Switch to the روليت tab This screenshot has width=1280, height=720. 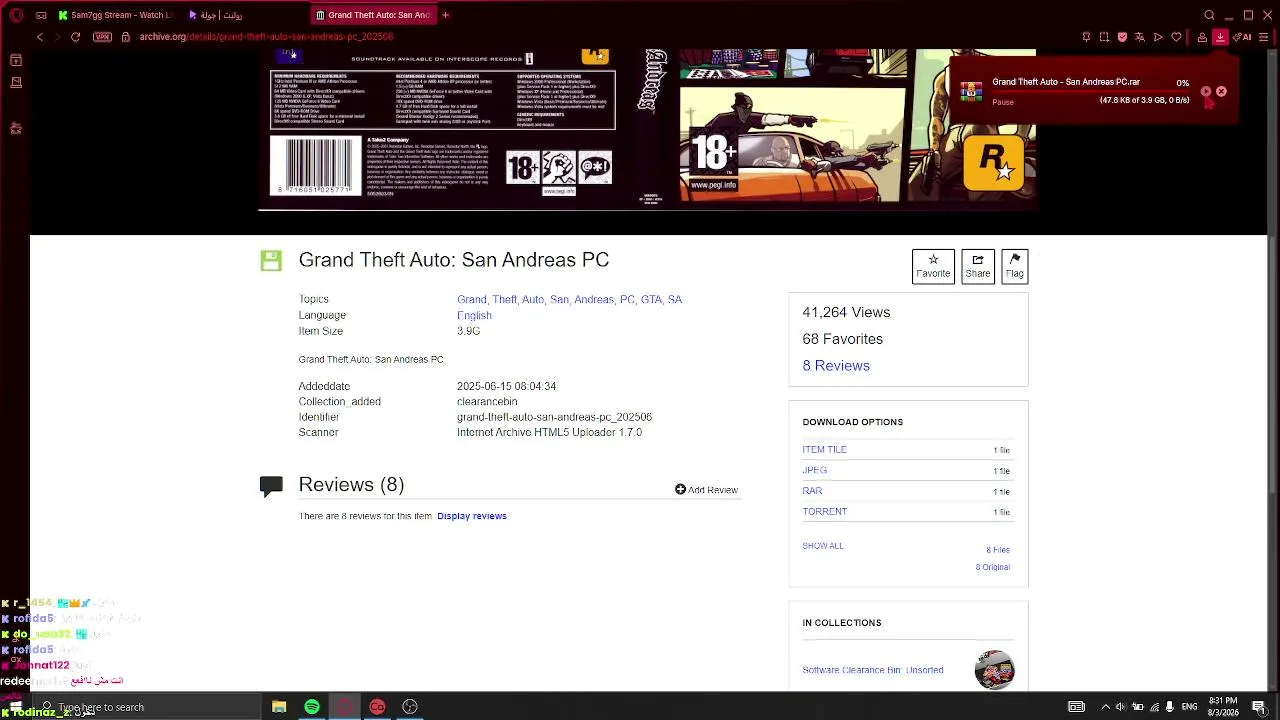[215, 15]
